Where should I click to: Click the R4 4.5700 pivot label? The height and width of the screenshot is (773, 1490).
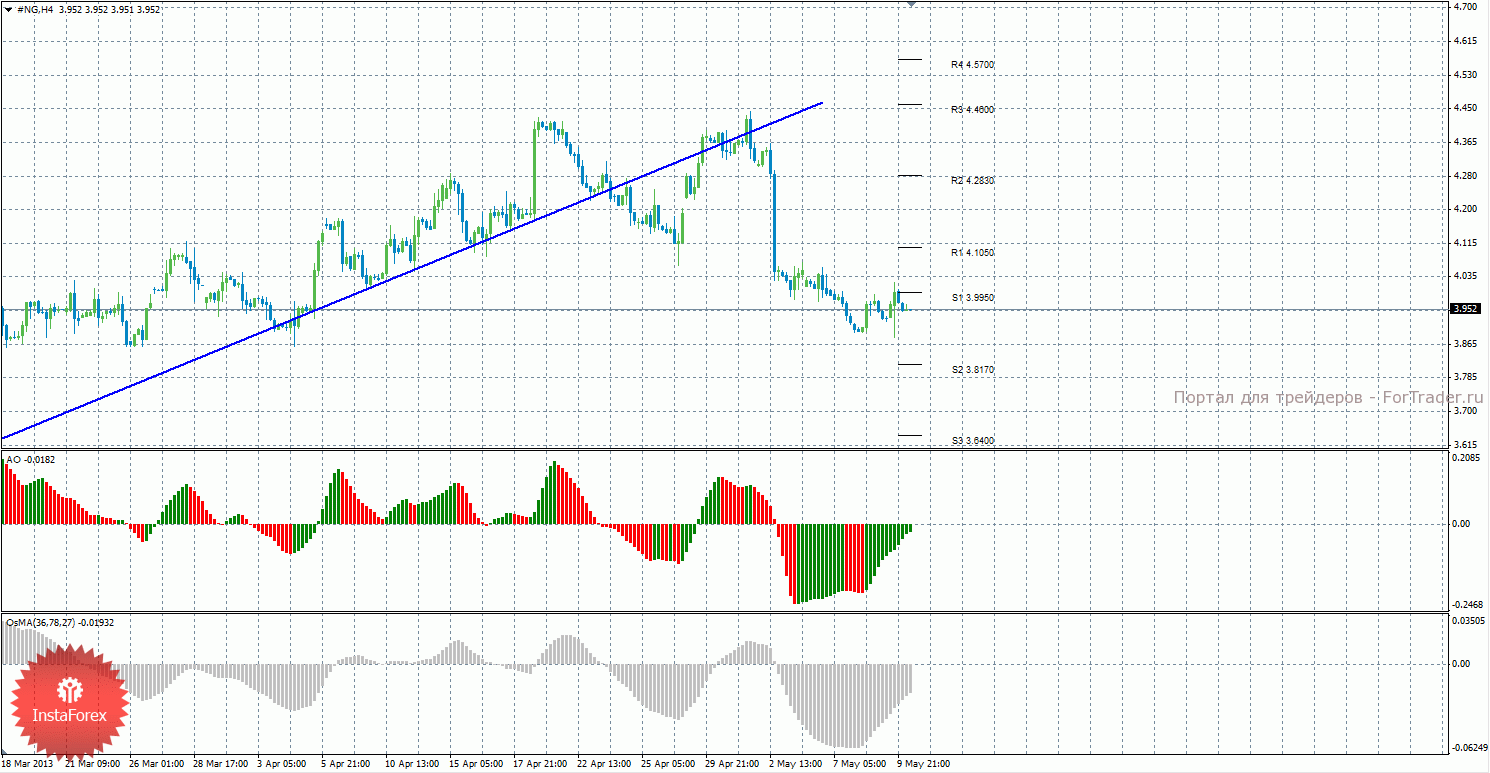(972, 65)
